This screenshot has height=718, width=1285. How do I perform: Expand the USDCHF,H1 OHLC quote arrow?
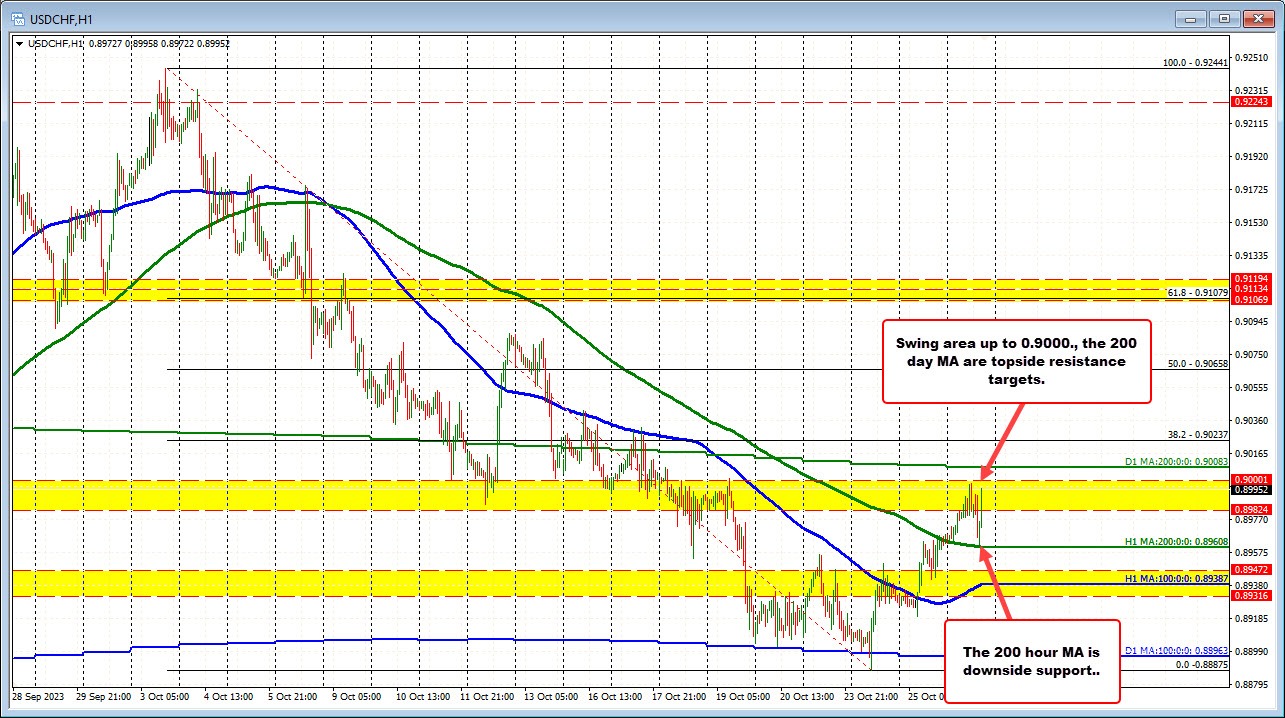point(20,44)
